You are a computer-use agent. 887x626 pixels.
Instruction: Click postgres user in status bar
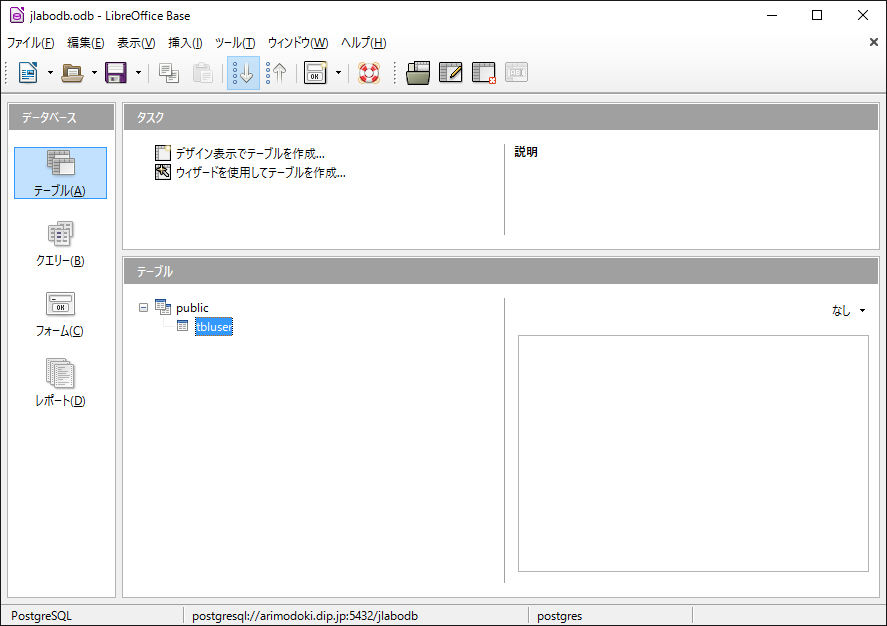(559, 616)
